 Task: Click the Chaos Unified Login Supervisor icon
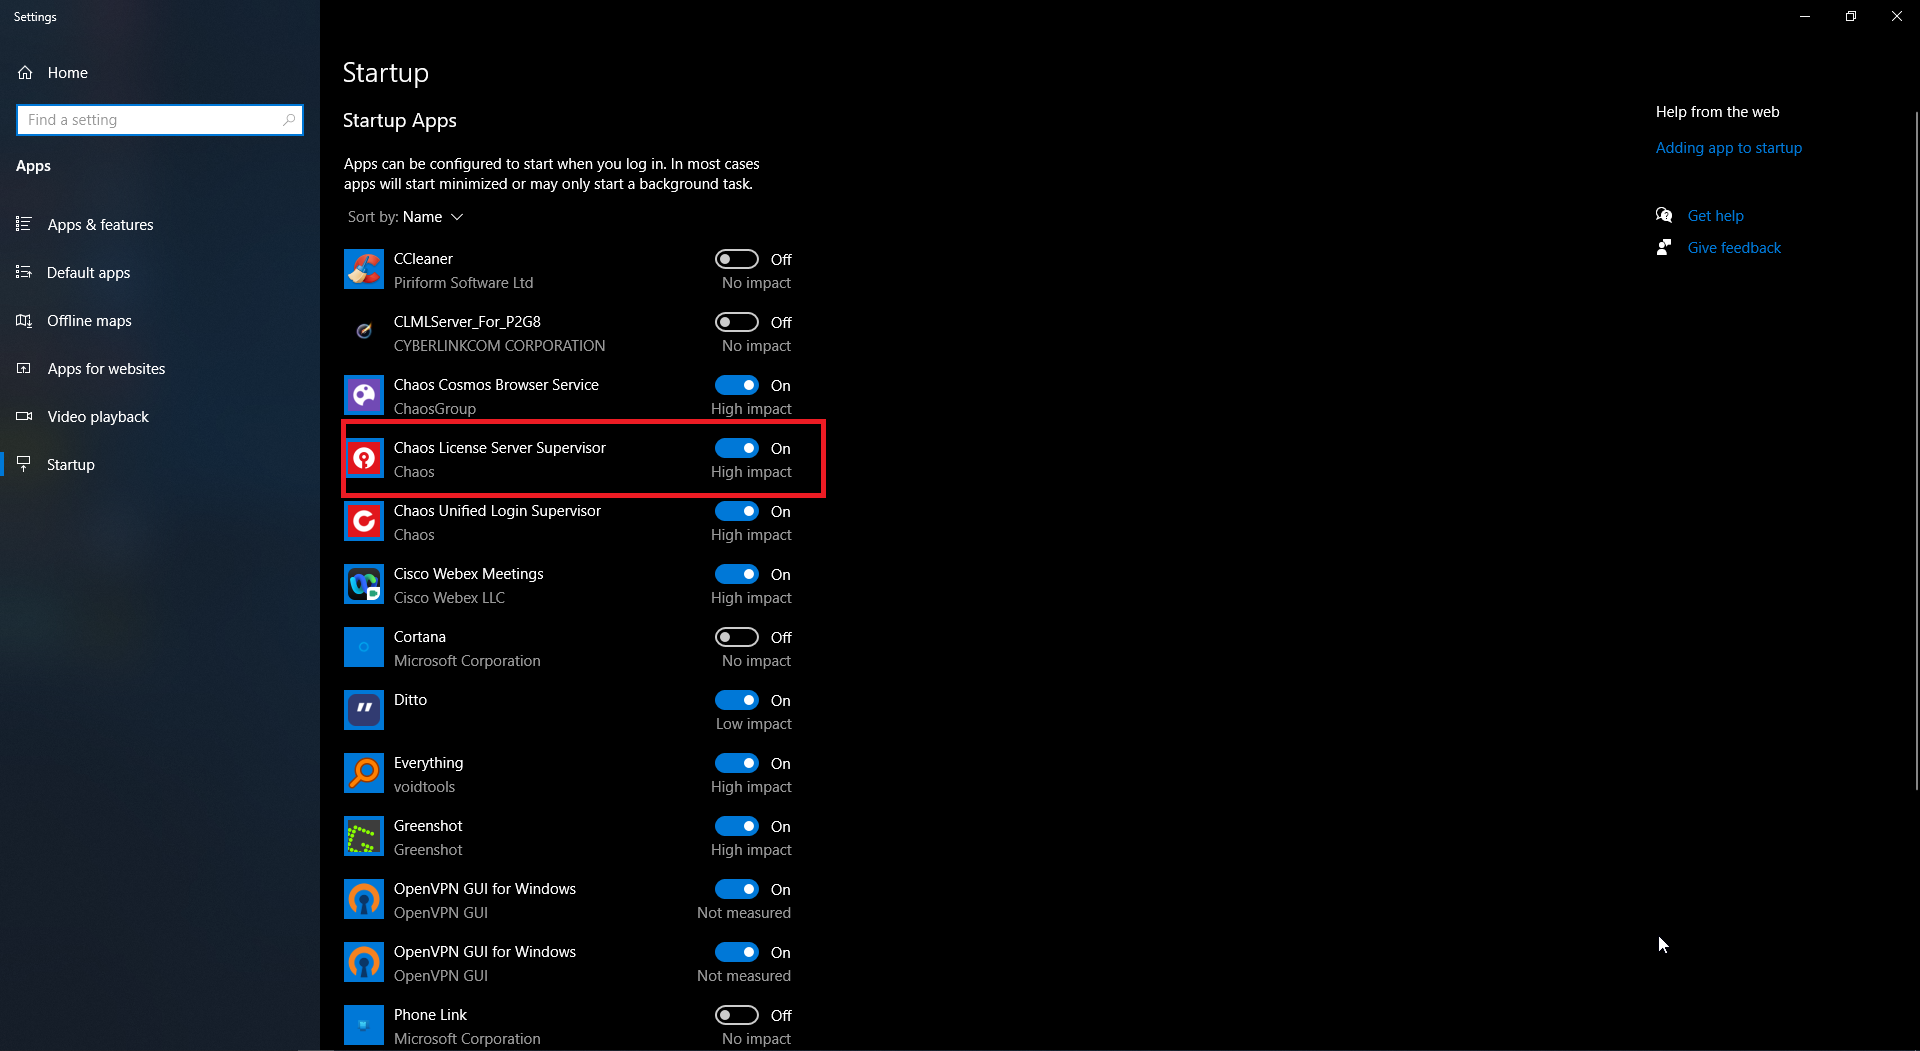click(x=364, y=522)
